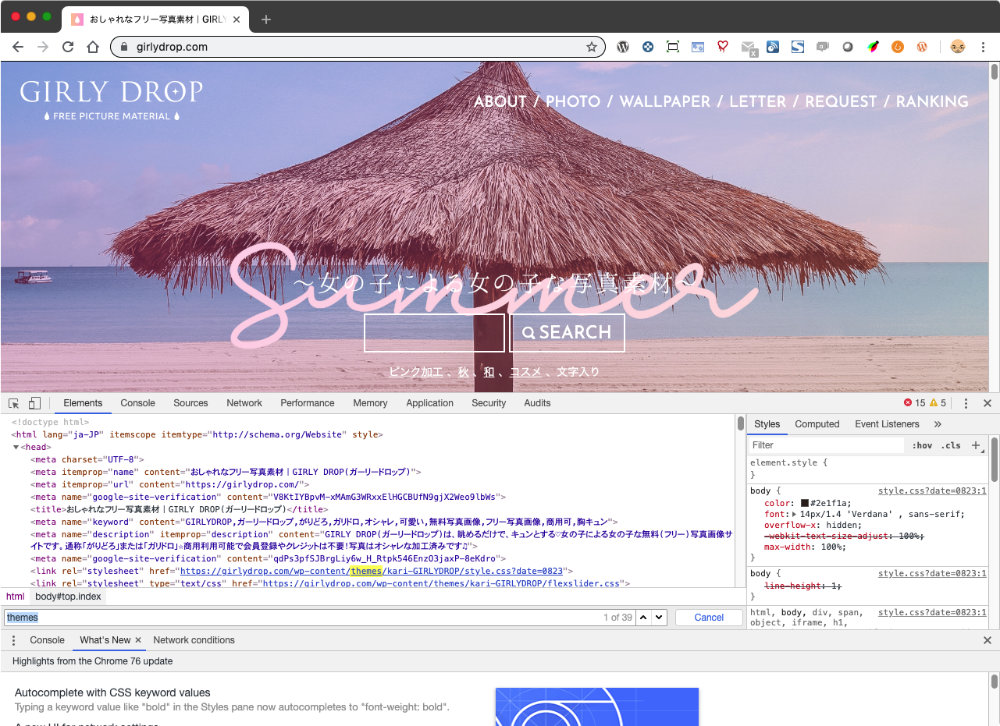
Task: Switch to the Console tab in DevTools
Action: click(138, 403)
